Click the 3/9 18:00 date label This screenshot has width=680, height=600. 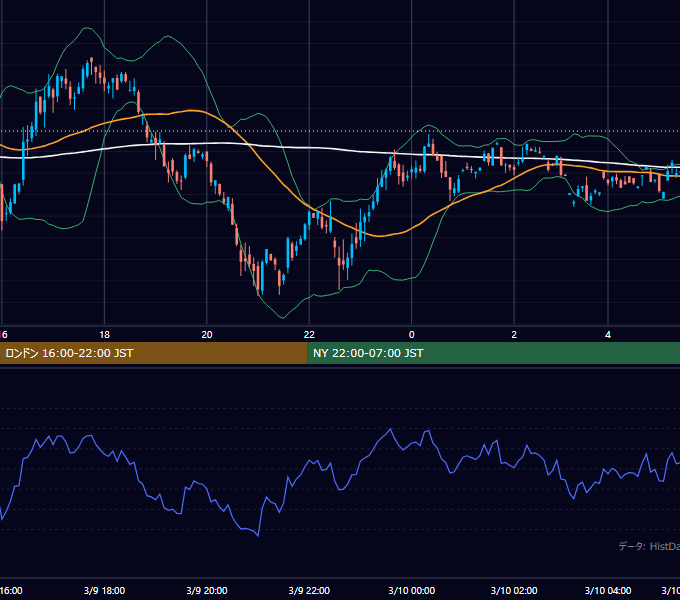[x=105, y=590]
